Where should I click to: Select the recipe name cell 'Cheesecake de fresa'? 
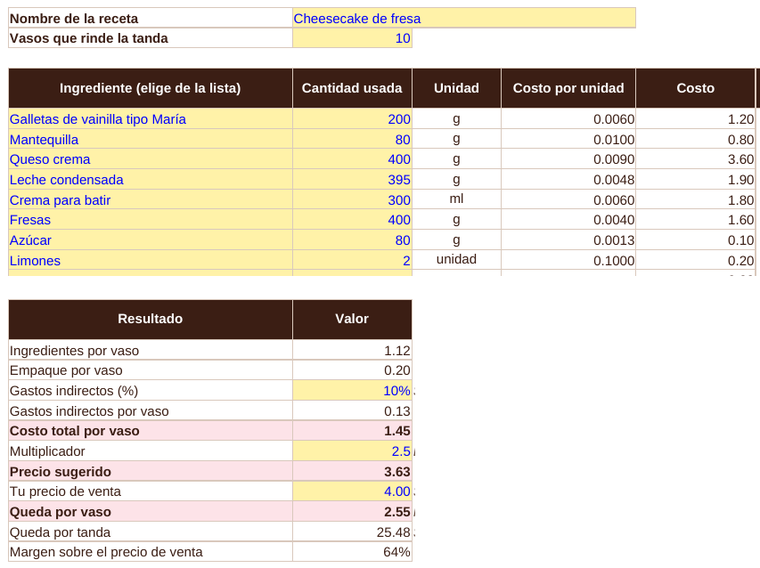(464, 18)
